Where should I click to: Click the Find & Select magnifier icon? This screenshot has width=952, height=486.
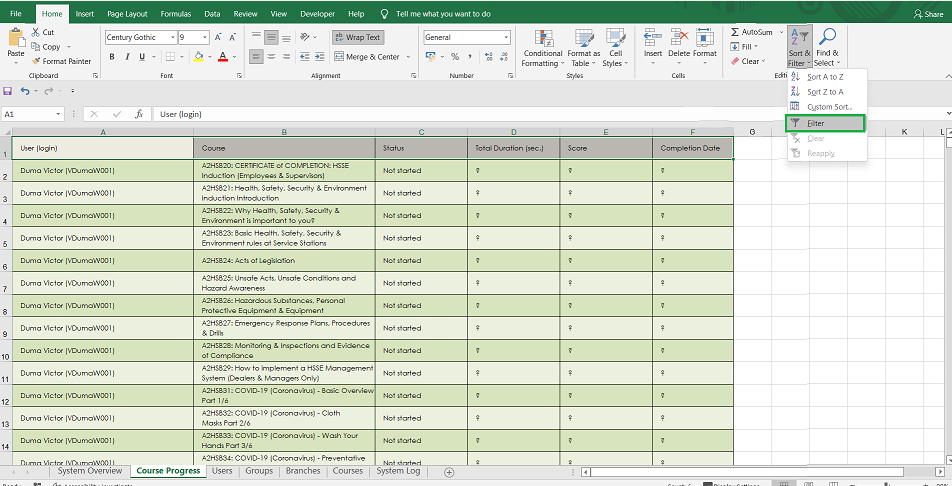(x=827, y=38)
